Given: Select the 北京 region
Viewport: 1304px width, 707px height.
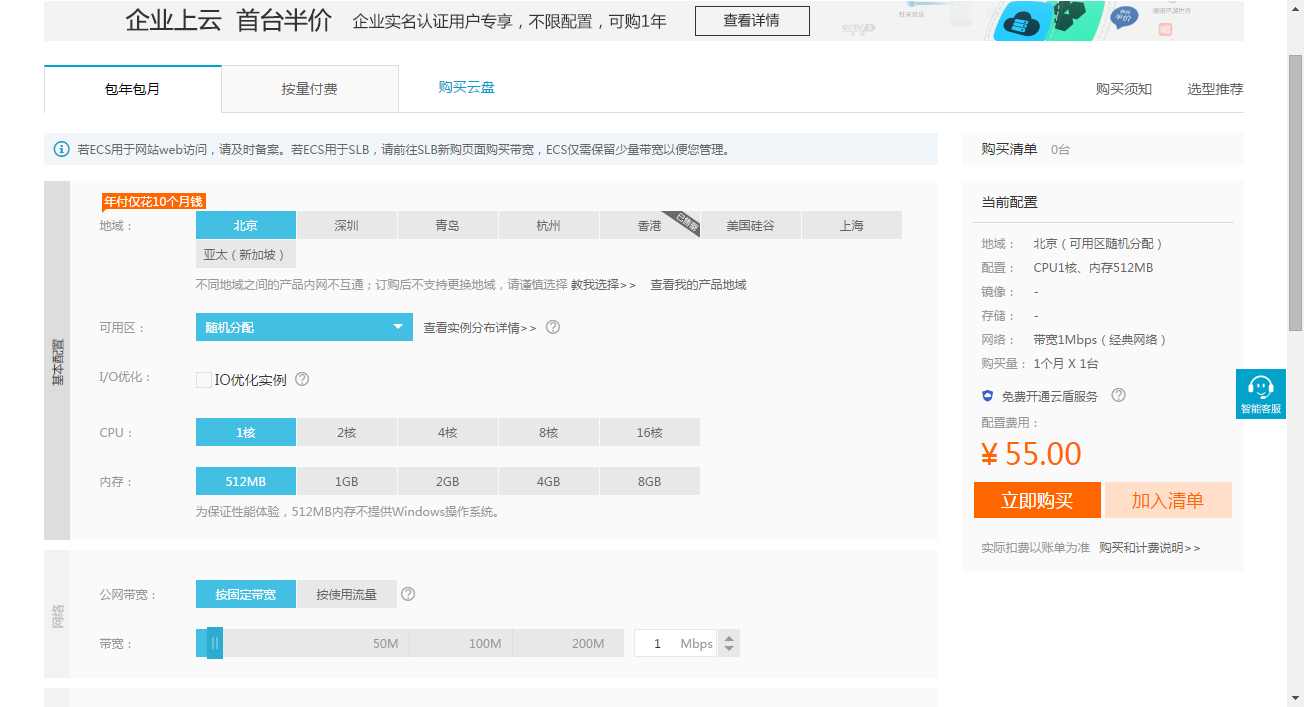Looking at the screenshot, I should click(x=246, y=225).
